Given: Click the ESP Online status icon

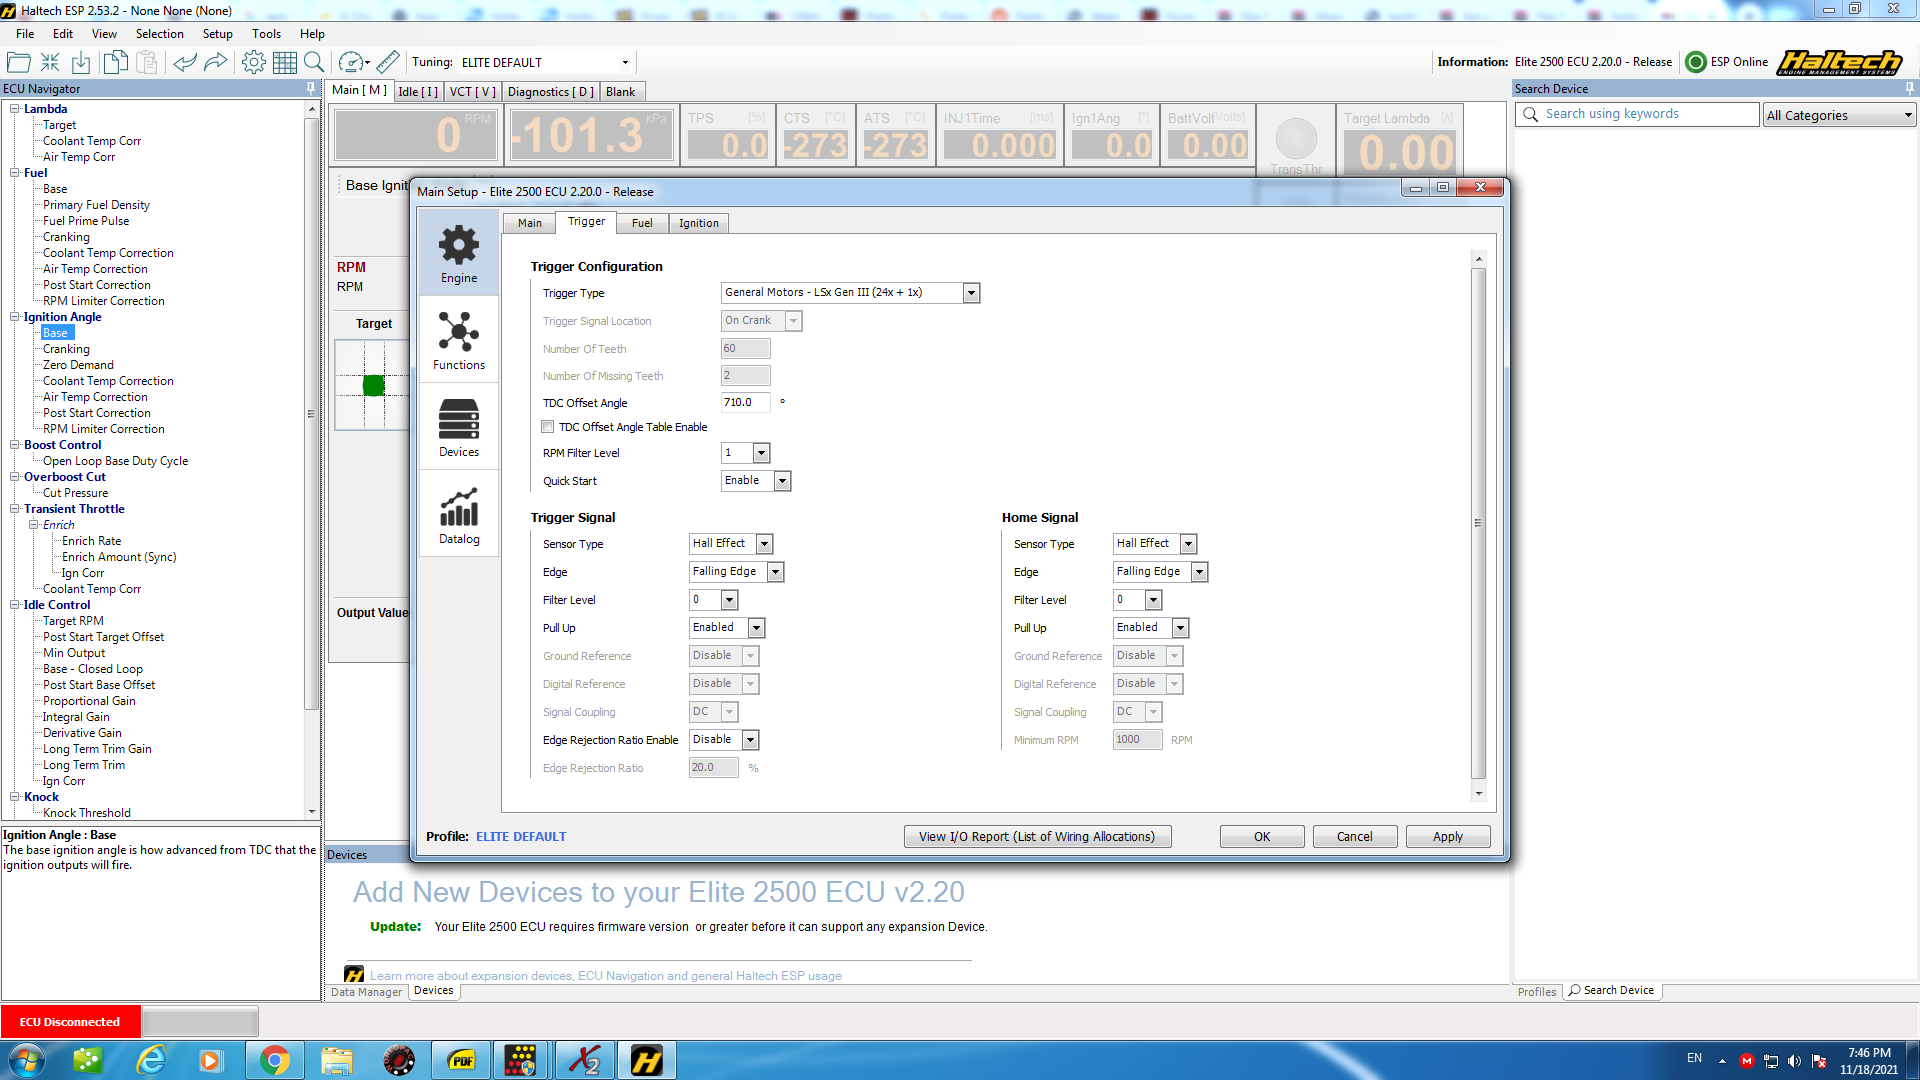Looking at the screenshot, I should (1696, 62).
